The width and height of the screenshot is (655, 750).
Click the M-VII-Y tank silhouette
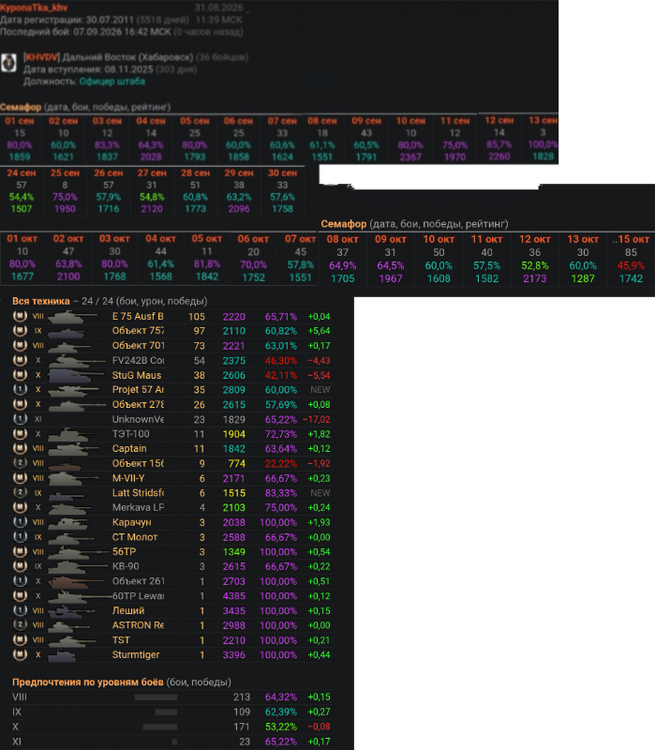coord(73,478)
